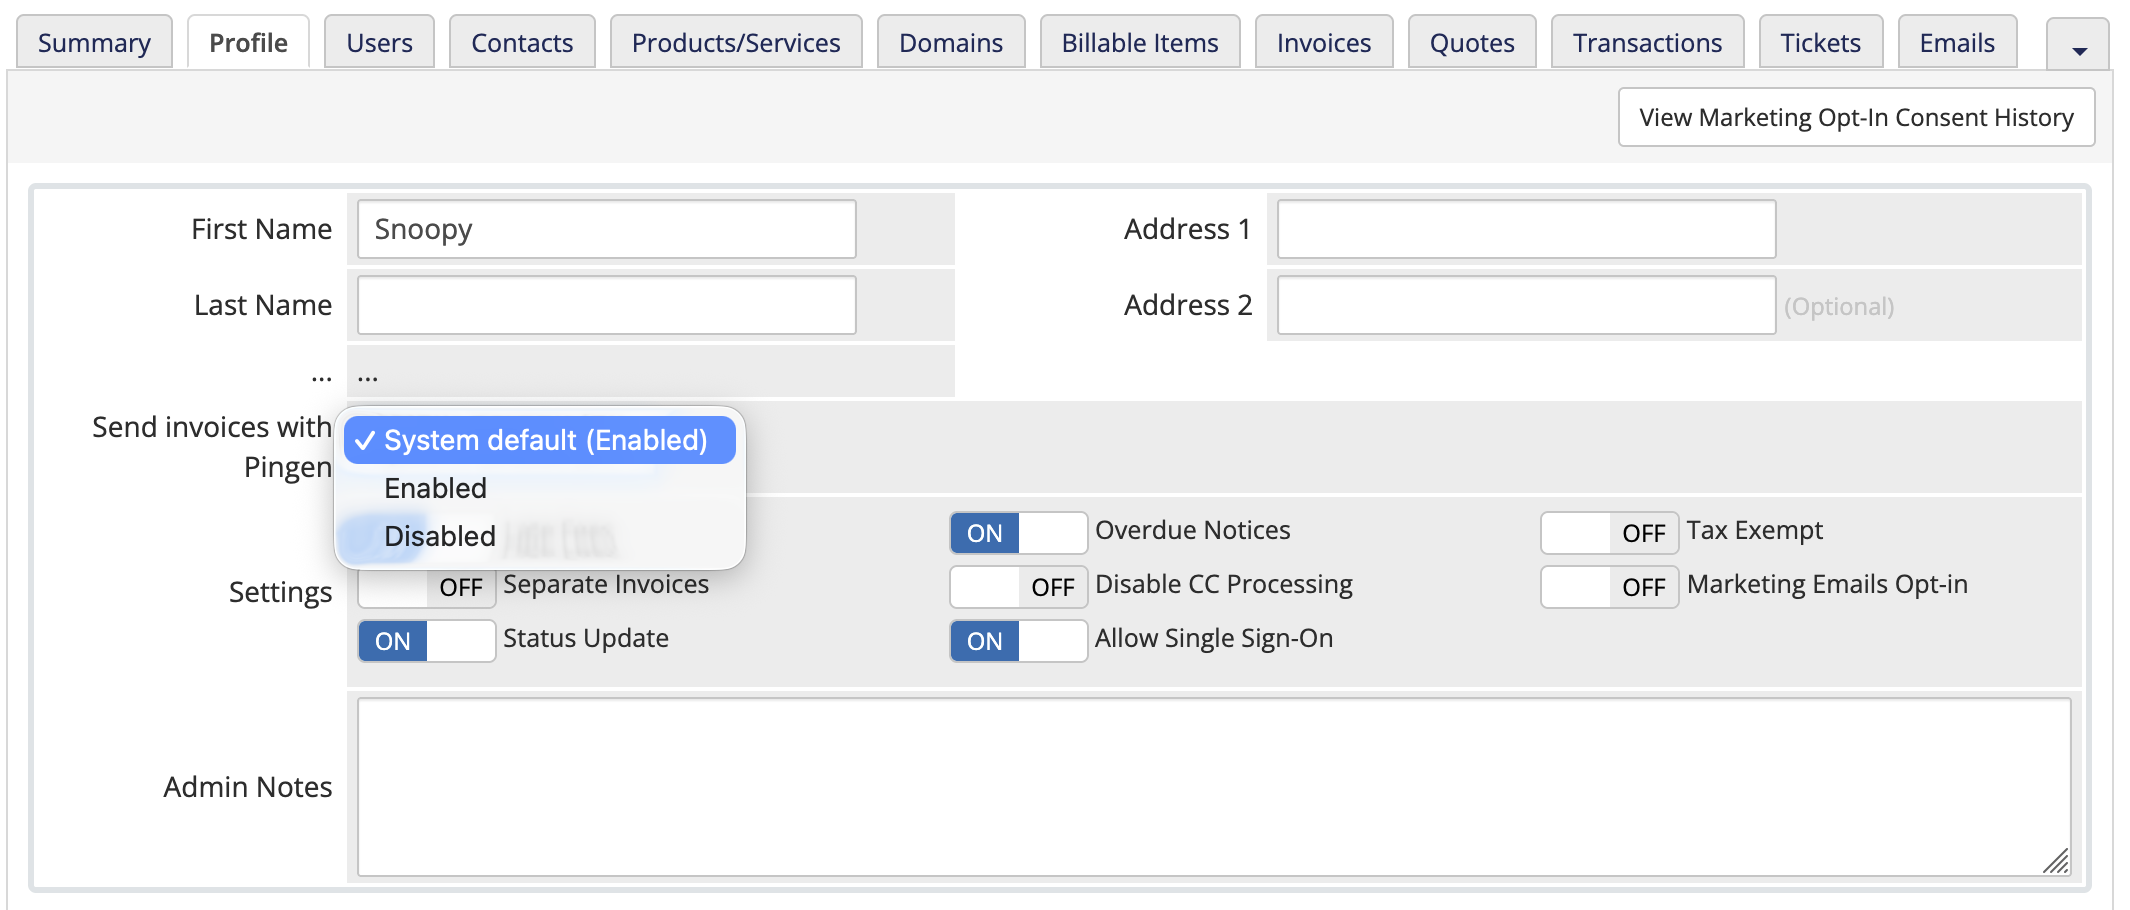Toggle Status Update switch

pyautogui.click(x=427, y=641)
